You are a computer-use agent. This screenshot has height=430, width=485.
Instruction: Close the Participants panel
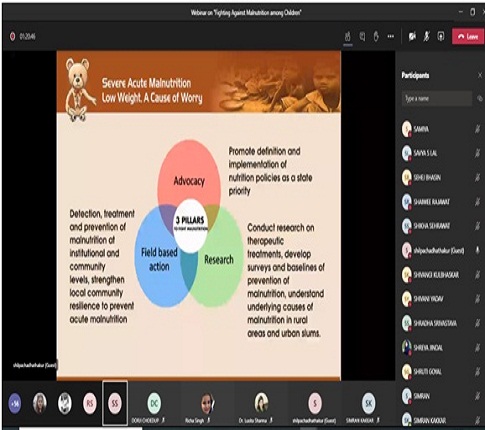480,75
